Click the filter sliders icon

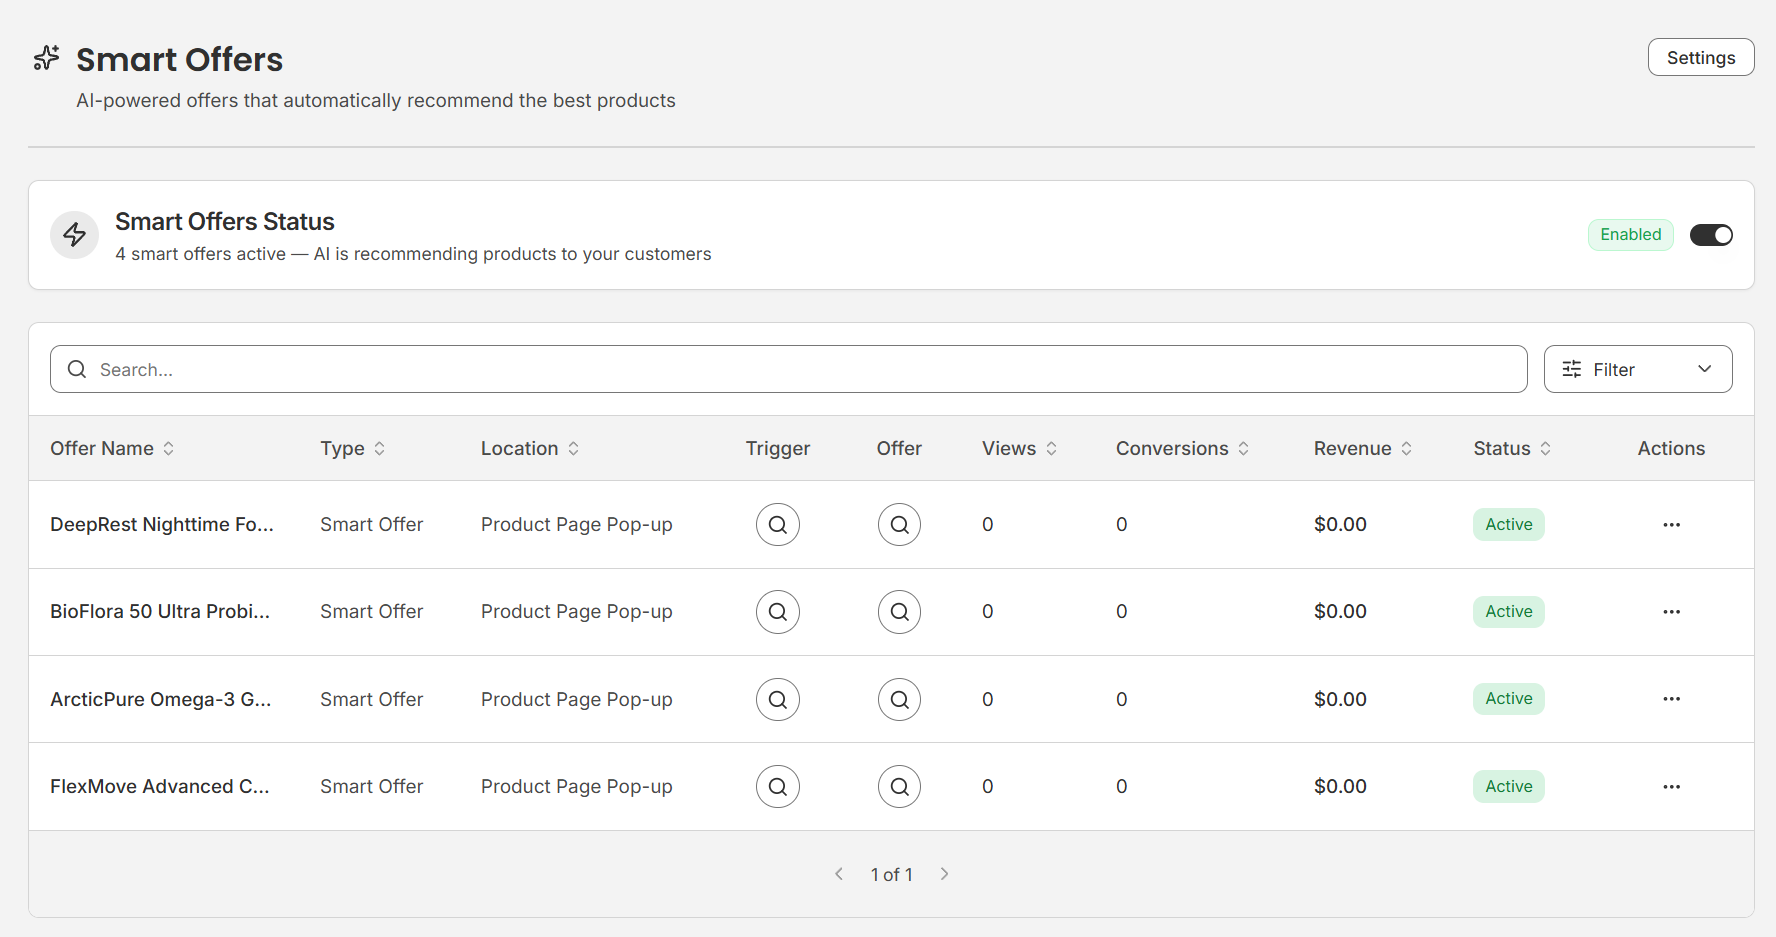(x=1572, y=369)
